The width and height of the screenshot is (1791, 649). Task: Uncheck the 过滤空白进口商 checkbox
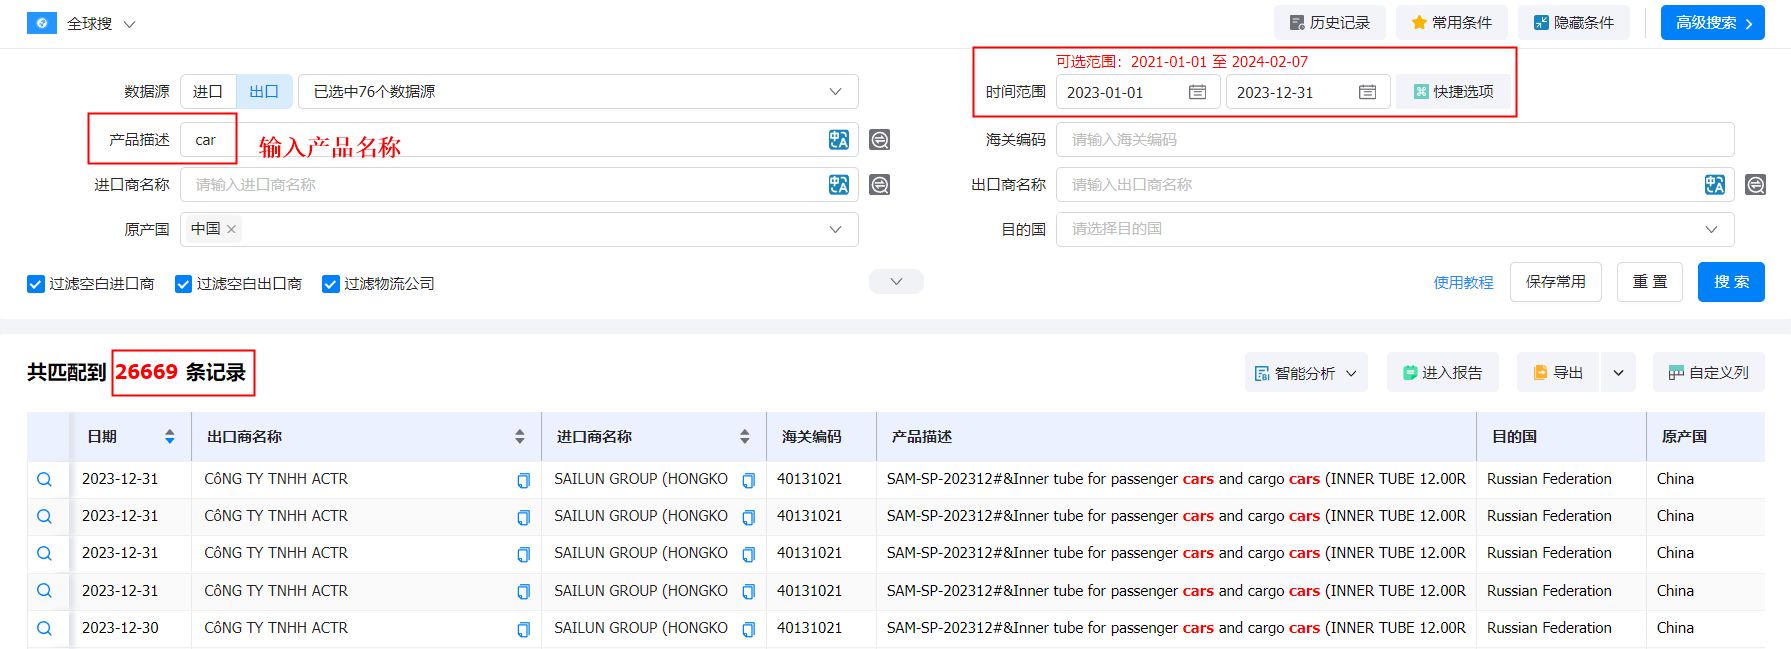coord(36,284)
